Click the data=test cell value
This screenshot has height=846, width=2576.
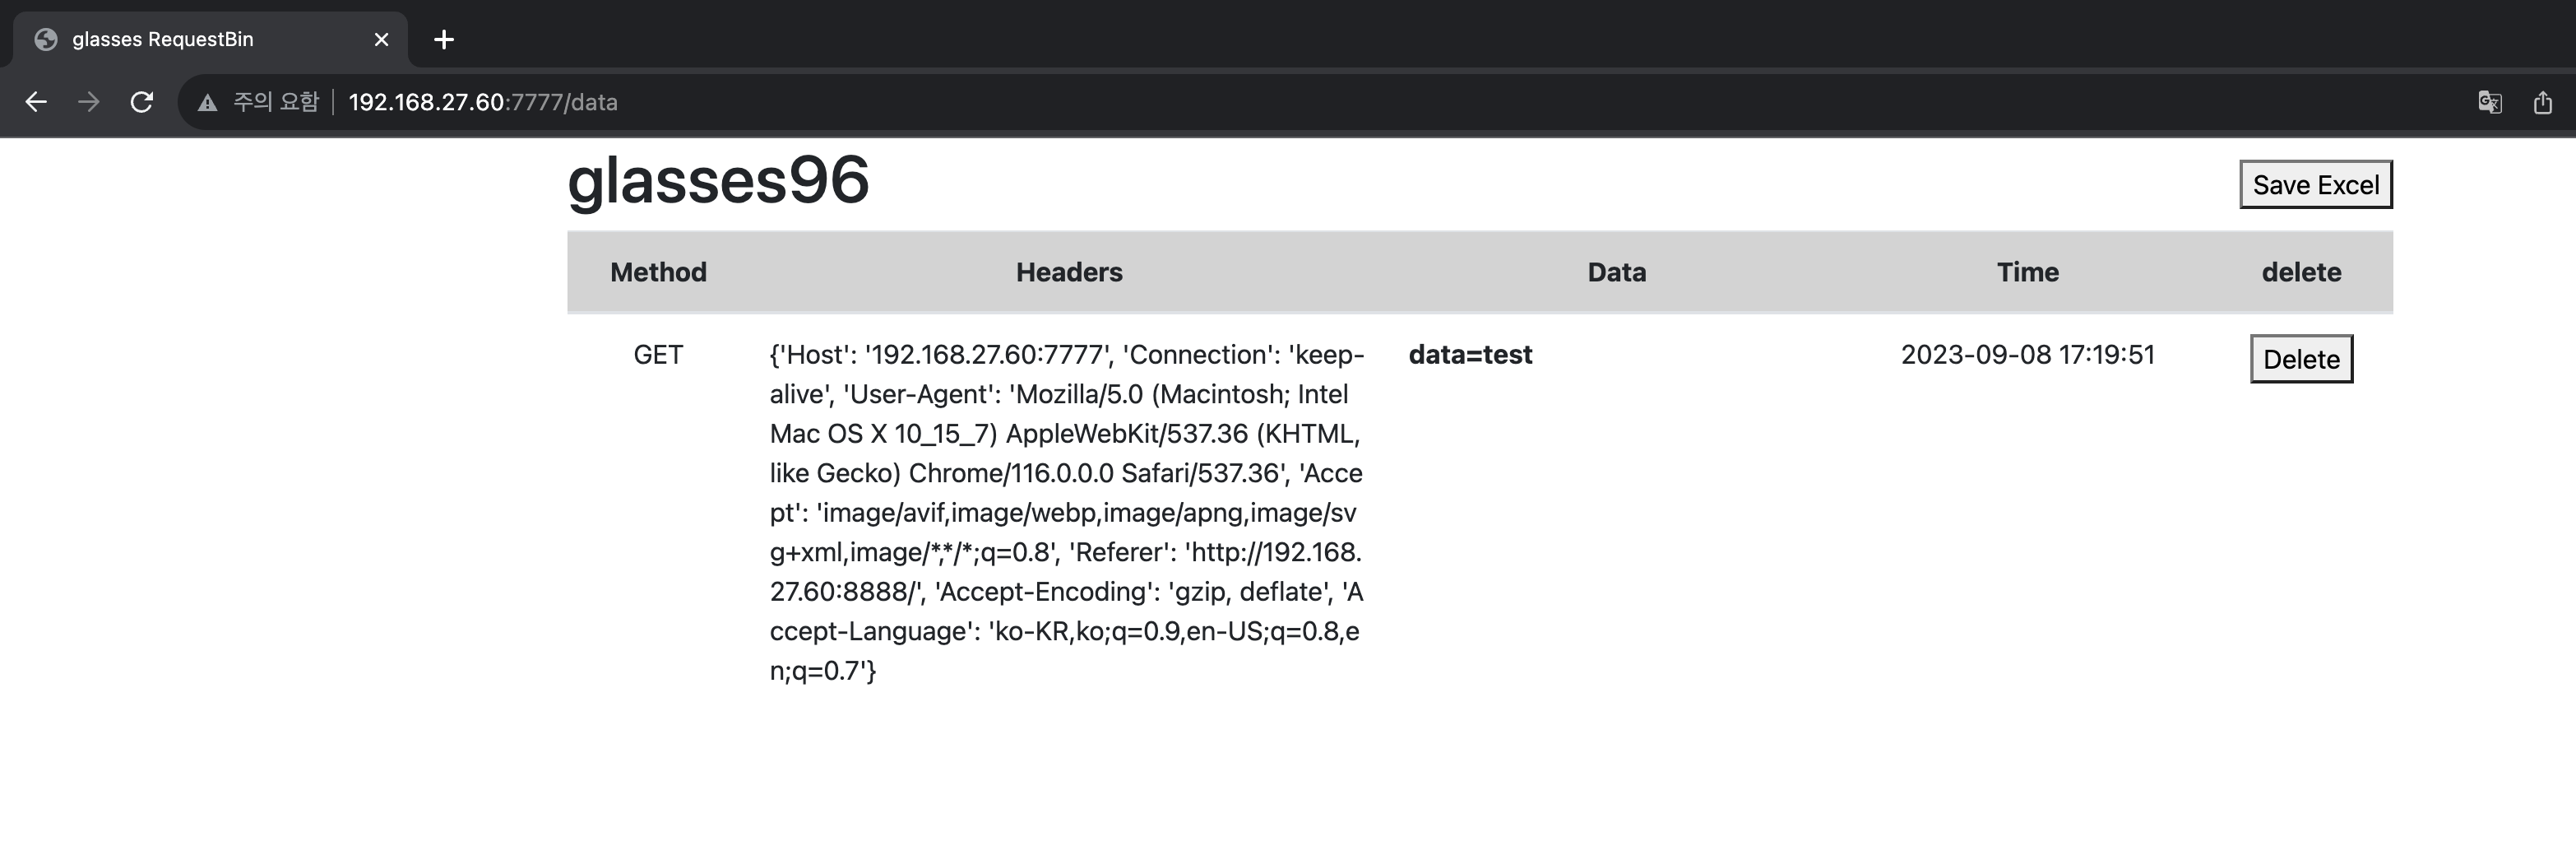point(1470,355)
